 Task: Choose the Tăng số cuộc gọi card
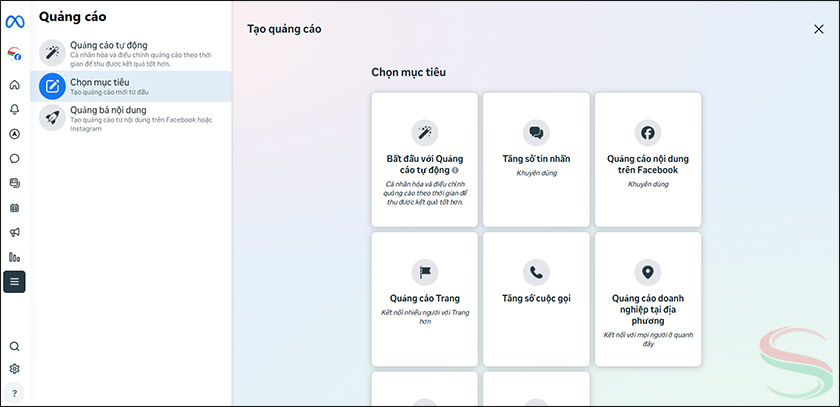click(536, 298)
